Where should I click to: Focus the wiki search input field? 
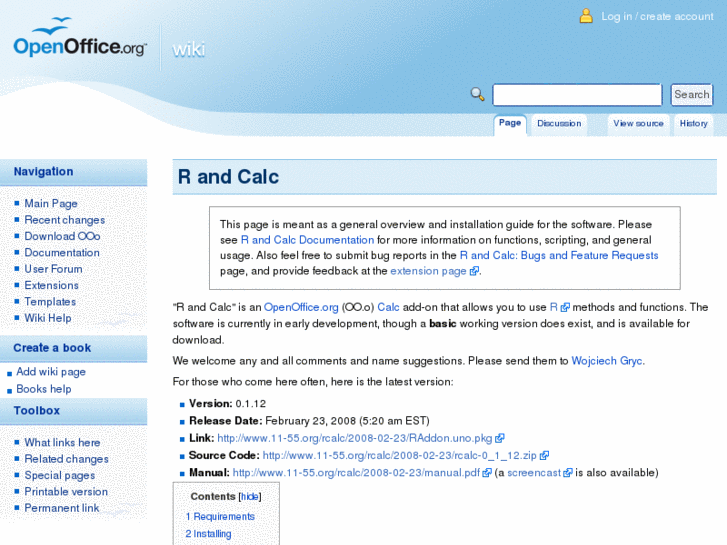[x=577, y=95]
